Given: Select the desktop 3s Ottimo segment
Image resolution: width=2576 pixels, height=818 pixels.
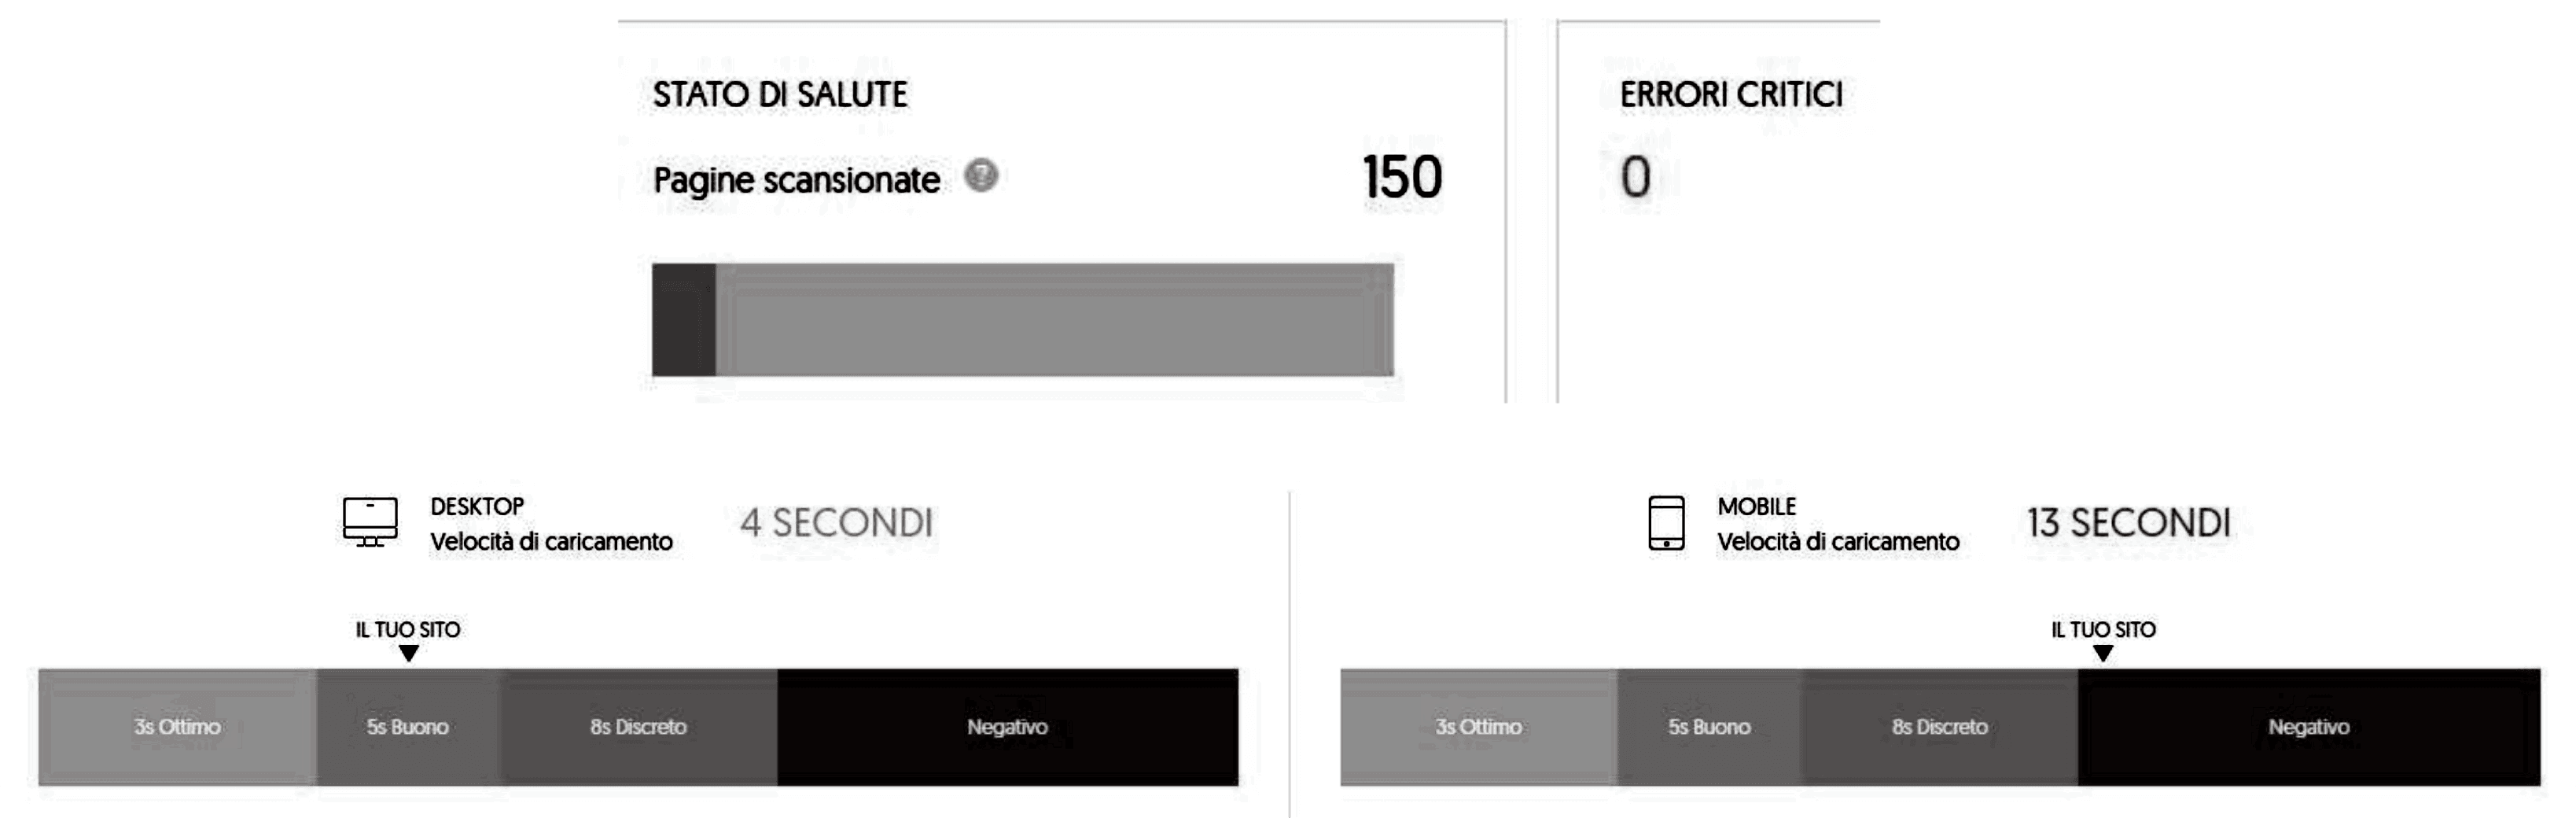Looking at the screenshot, I should (x=177, y=727).
